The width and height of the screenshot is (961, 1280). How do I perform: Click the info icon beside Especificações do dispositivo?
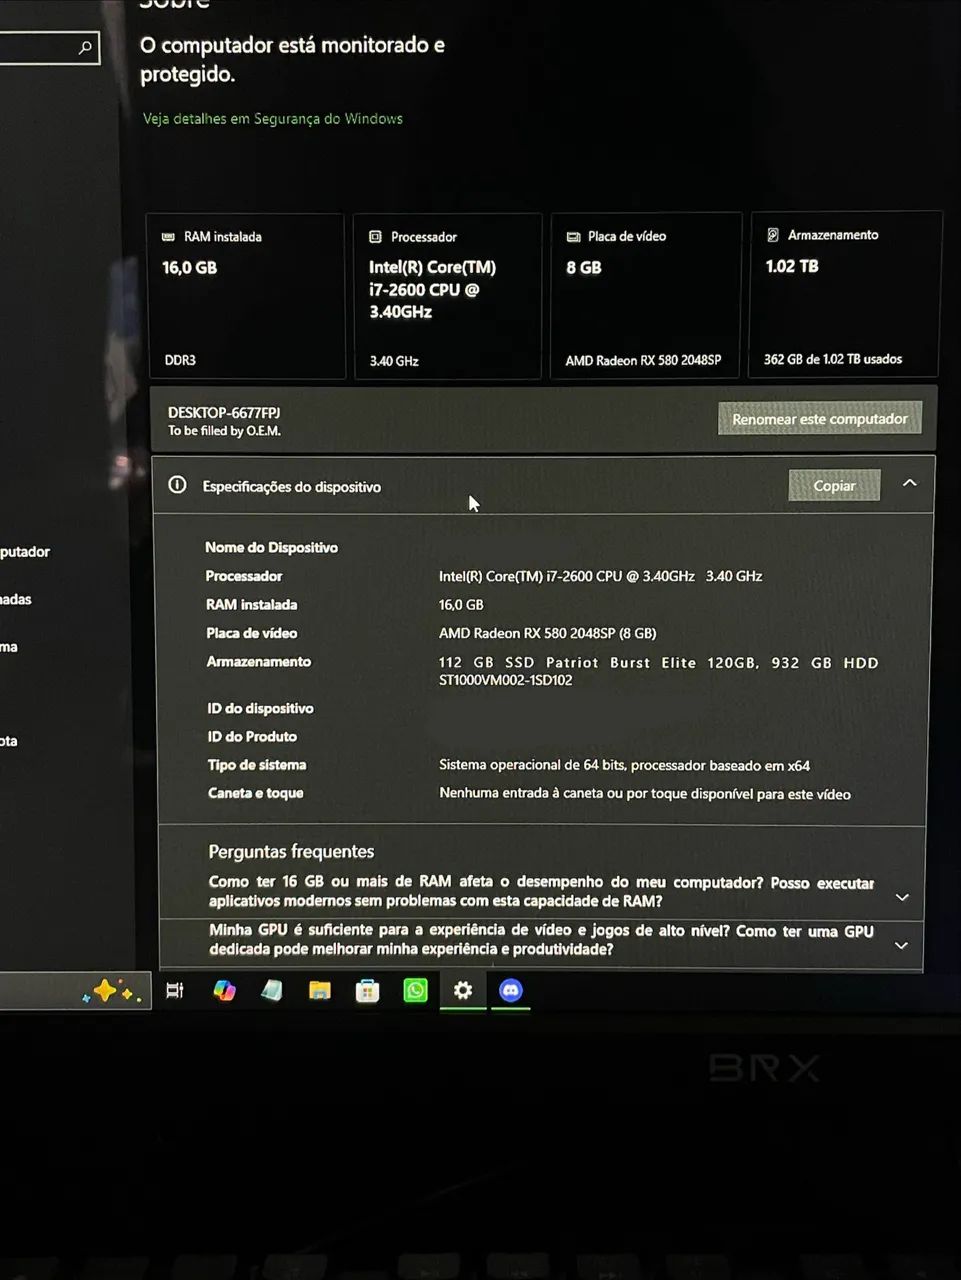tap(178, 485)
